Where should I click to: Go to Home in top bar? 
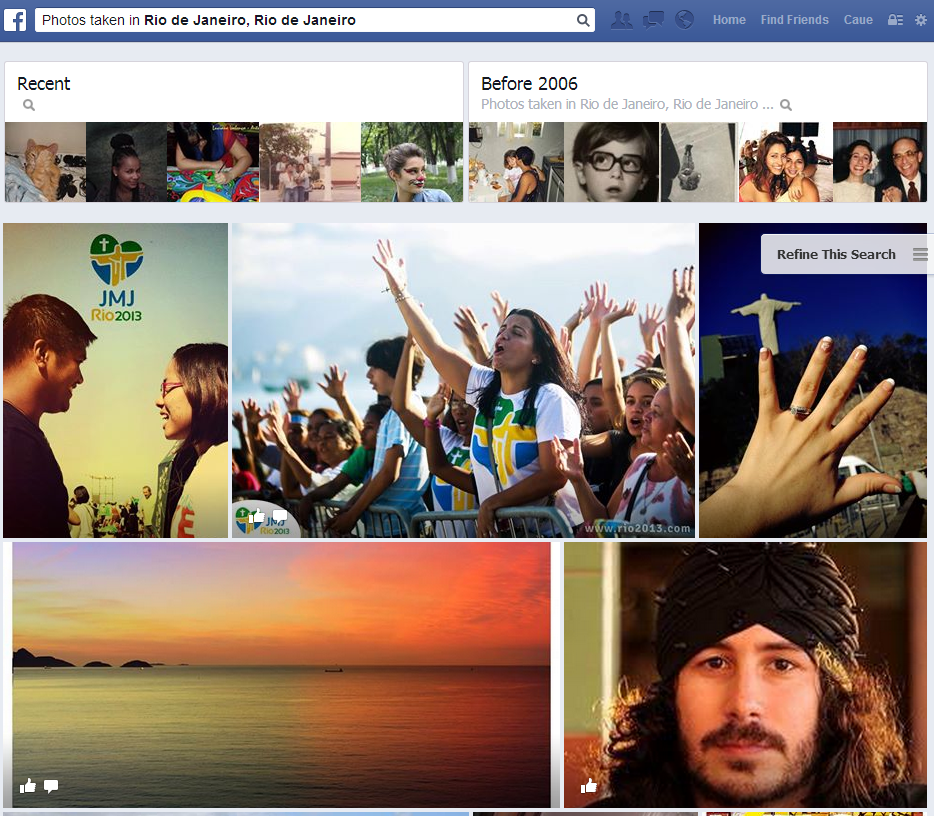(729, 20)
